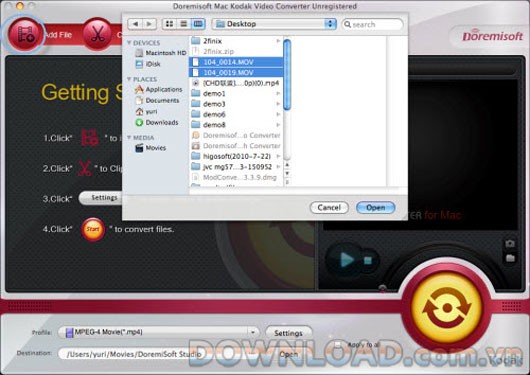Click Start icon in Getting Started step 4
The width and height of the screenshot is (530, 375).
click(93, 229)
